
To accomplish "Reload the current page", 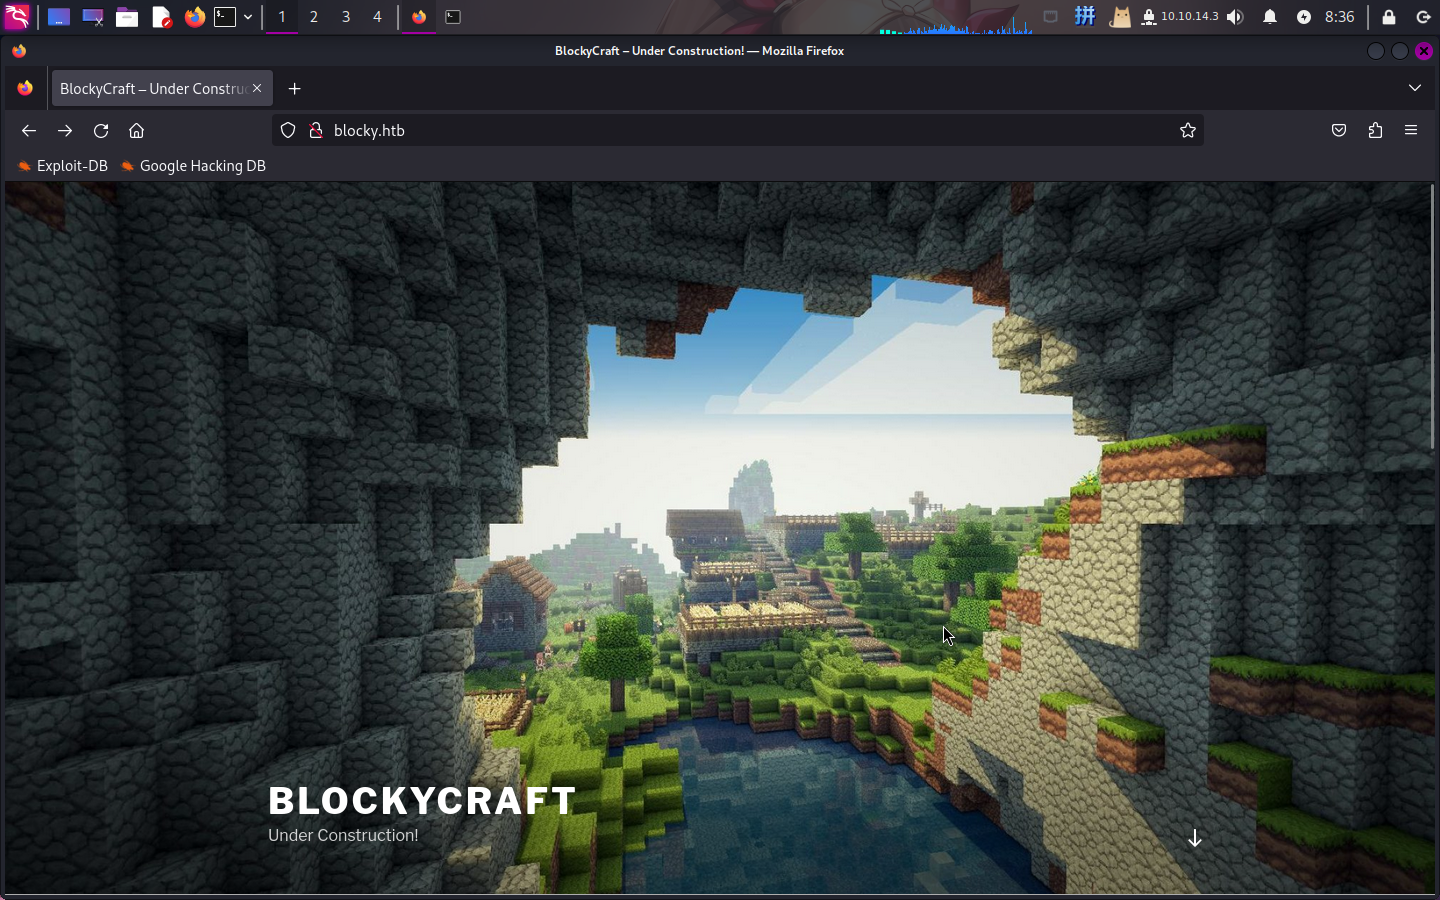I will [101, 131].
